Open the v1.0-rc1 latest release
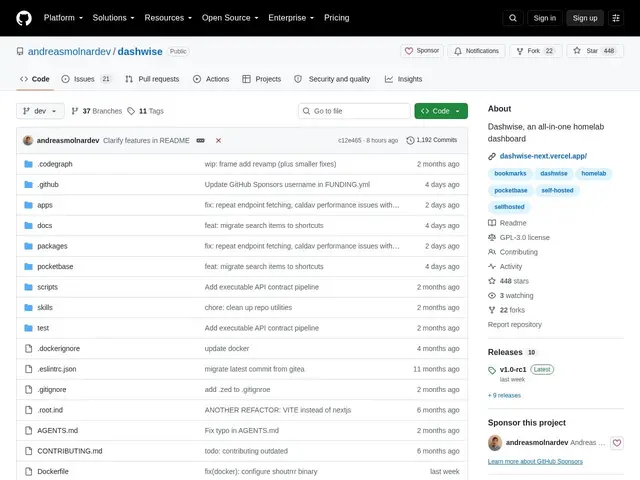The width and height of the screenshot is (640, 480). [513, 369]
